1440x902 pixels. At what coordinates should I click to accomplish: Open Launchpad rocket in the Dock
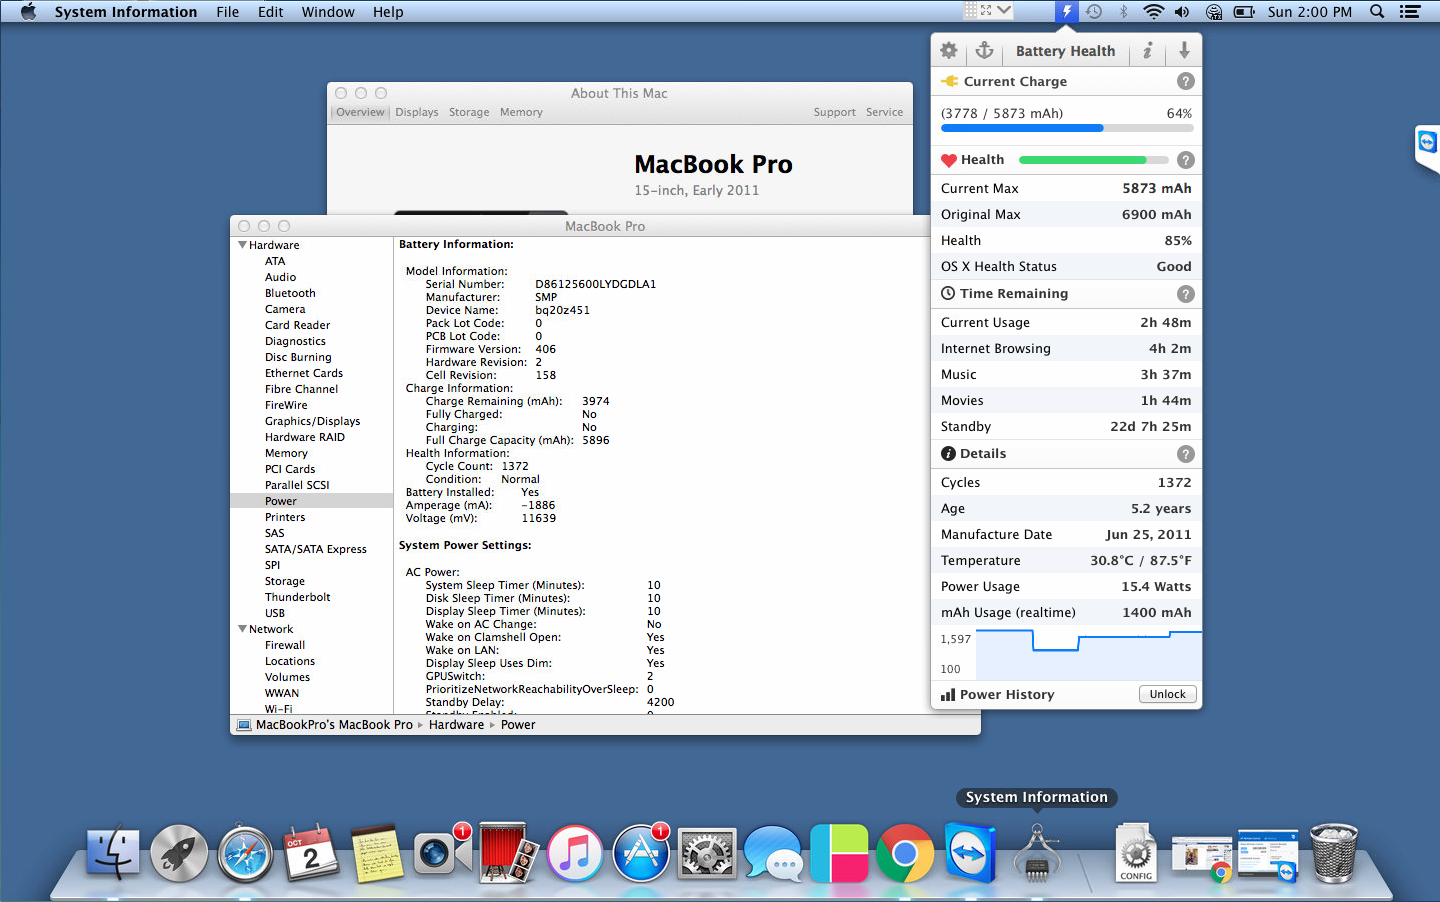pos(179,854)
